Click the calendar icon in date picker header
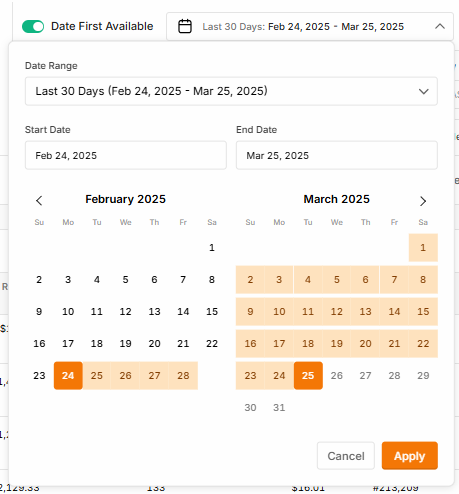 pos(185,26)
